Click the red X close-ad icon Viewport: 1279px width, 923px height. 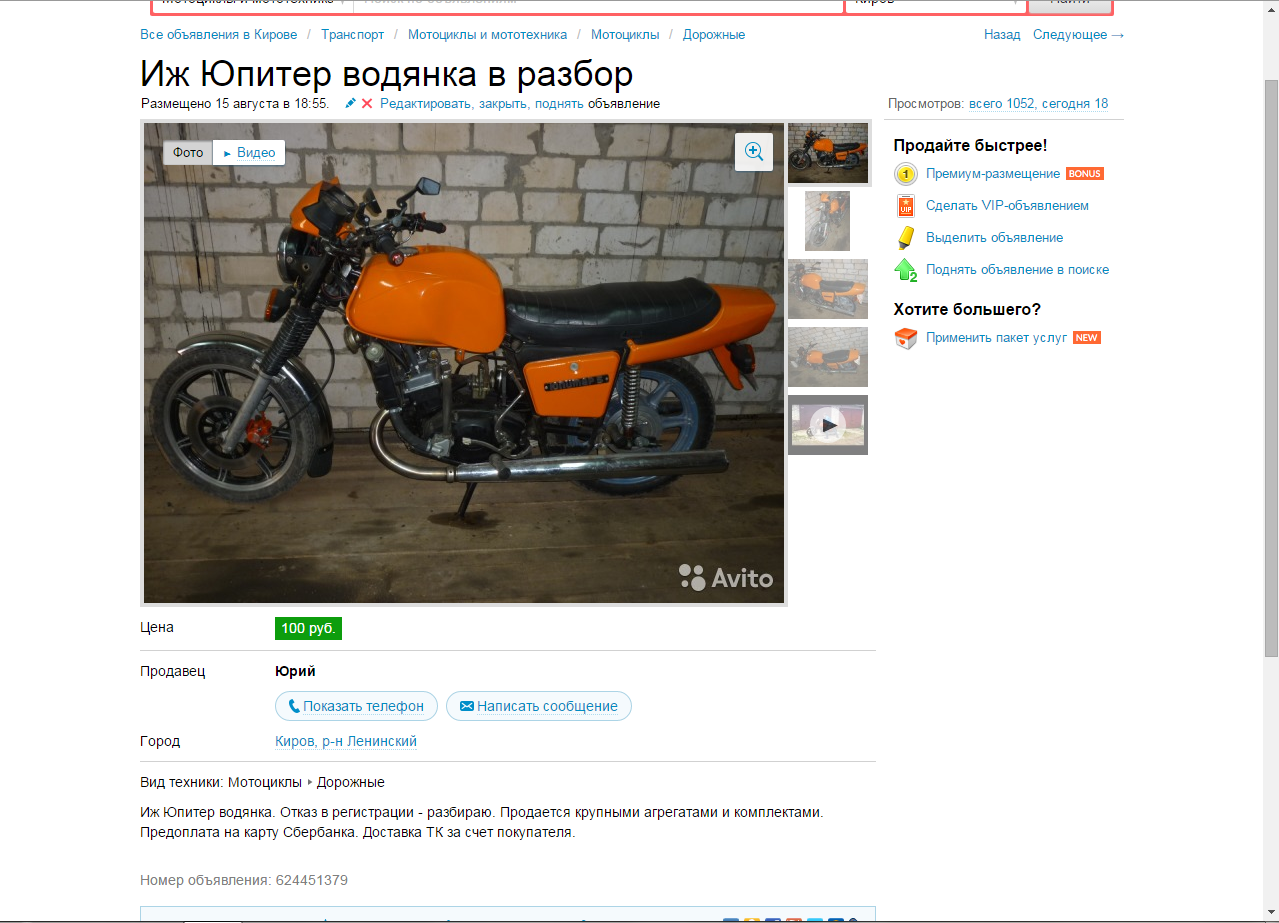coord(367,103)
